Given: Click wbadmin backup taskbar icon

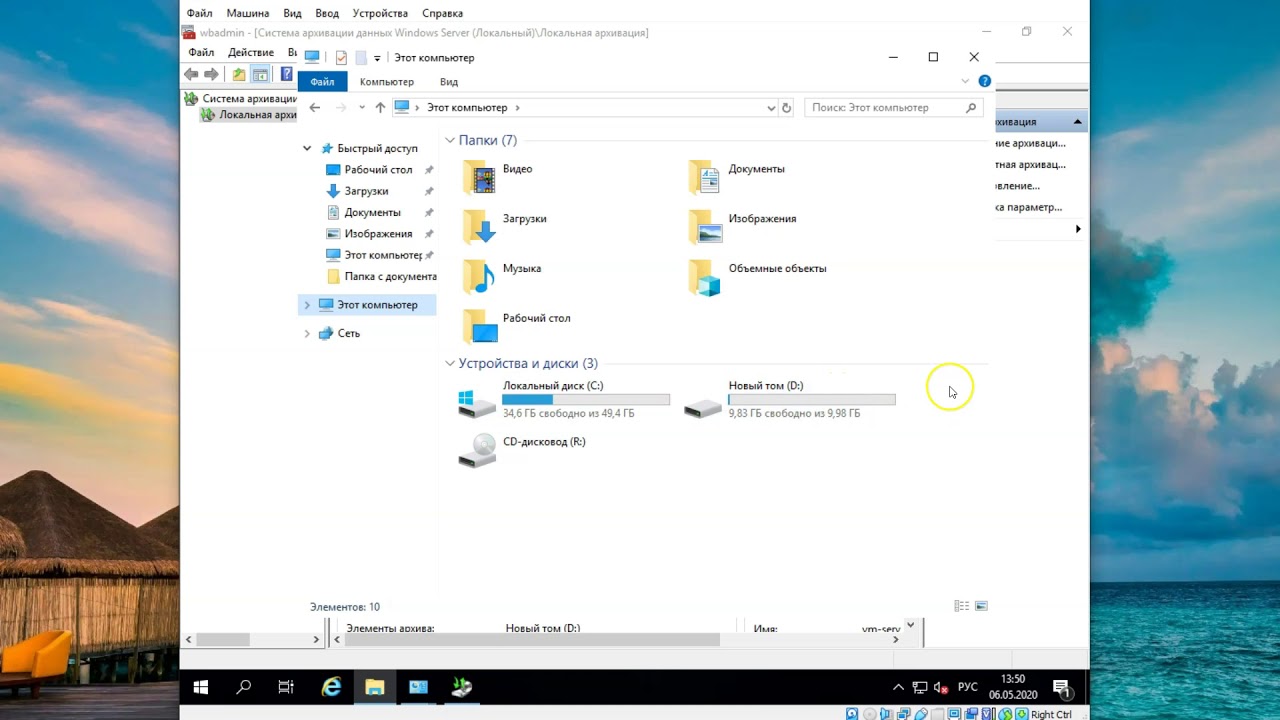Looking at the screenshot, I should 461,687.
